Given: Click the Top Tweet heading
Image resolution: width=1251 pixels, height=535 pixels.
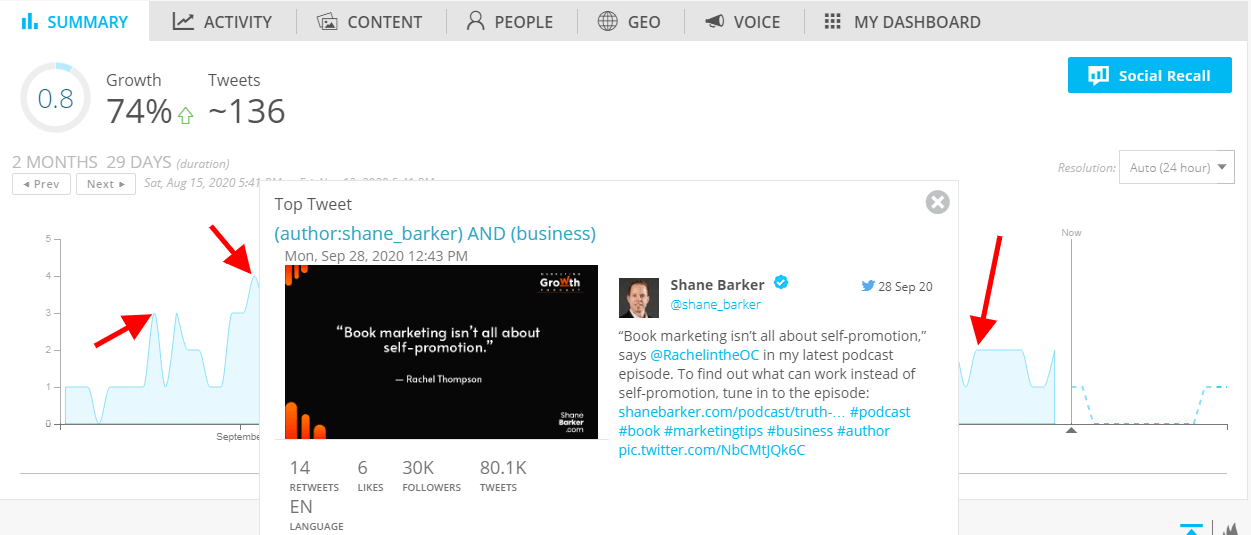Looking at the screenshot, I should pos(313,205).
